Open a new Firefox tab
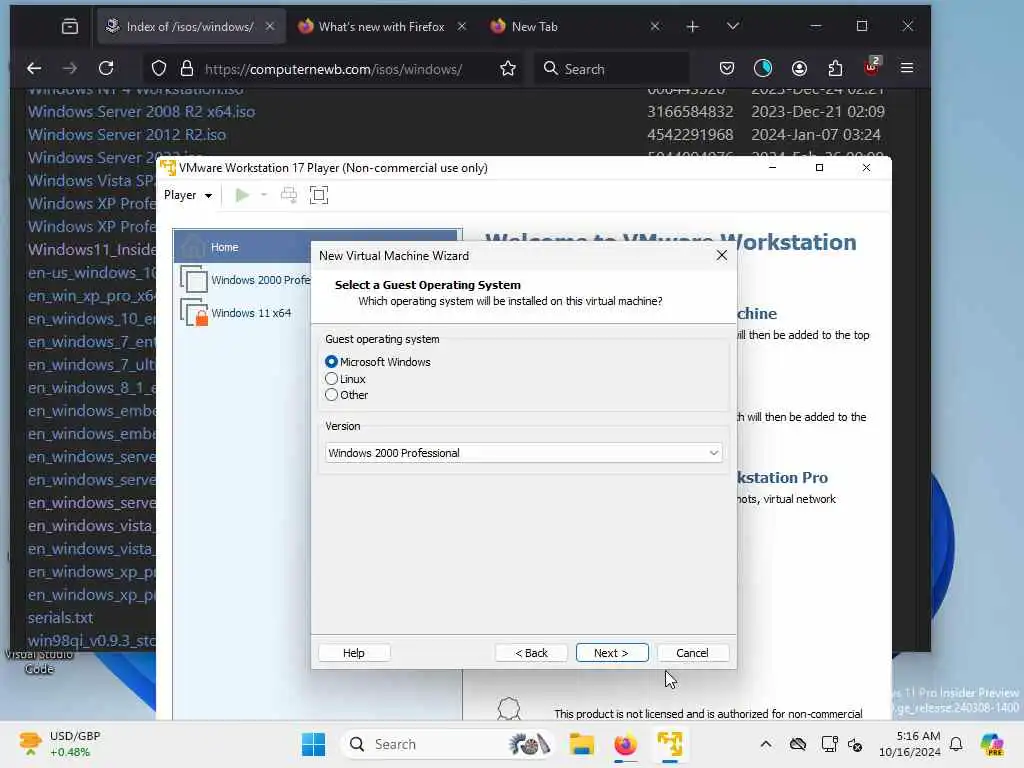Image resolution: width=1024 pixels, height=768 pixels. pyautogui.click(x=693, y=27)
